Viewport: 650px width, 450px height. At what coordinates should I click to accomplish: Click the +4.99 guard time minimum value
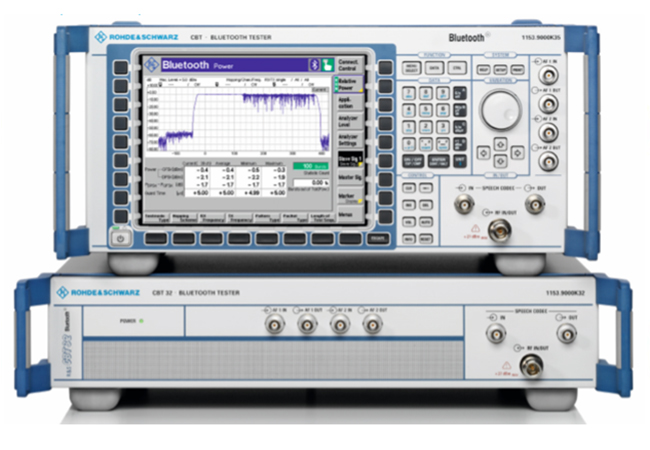tap(251, 193)
